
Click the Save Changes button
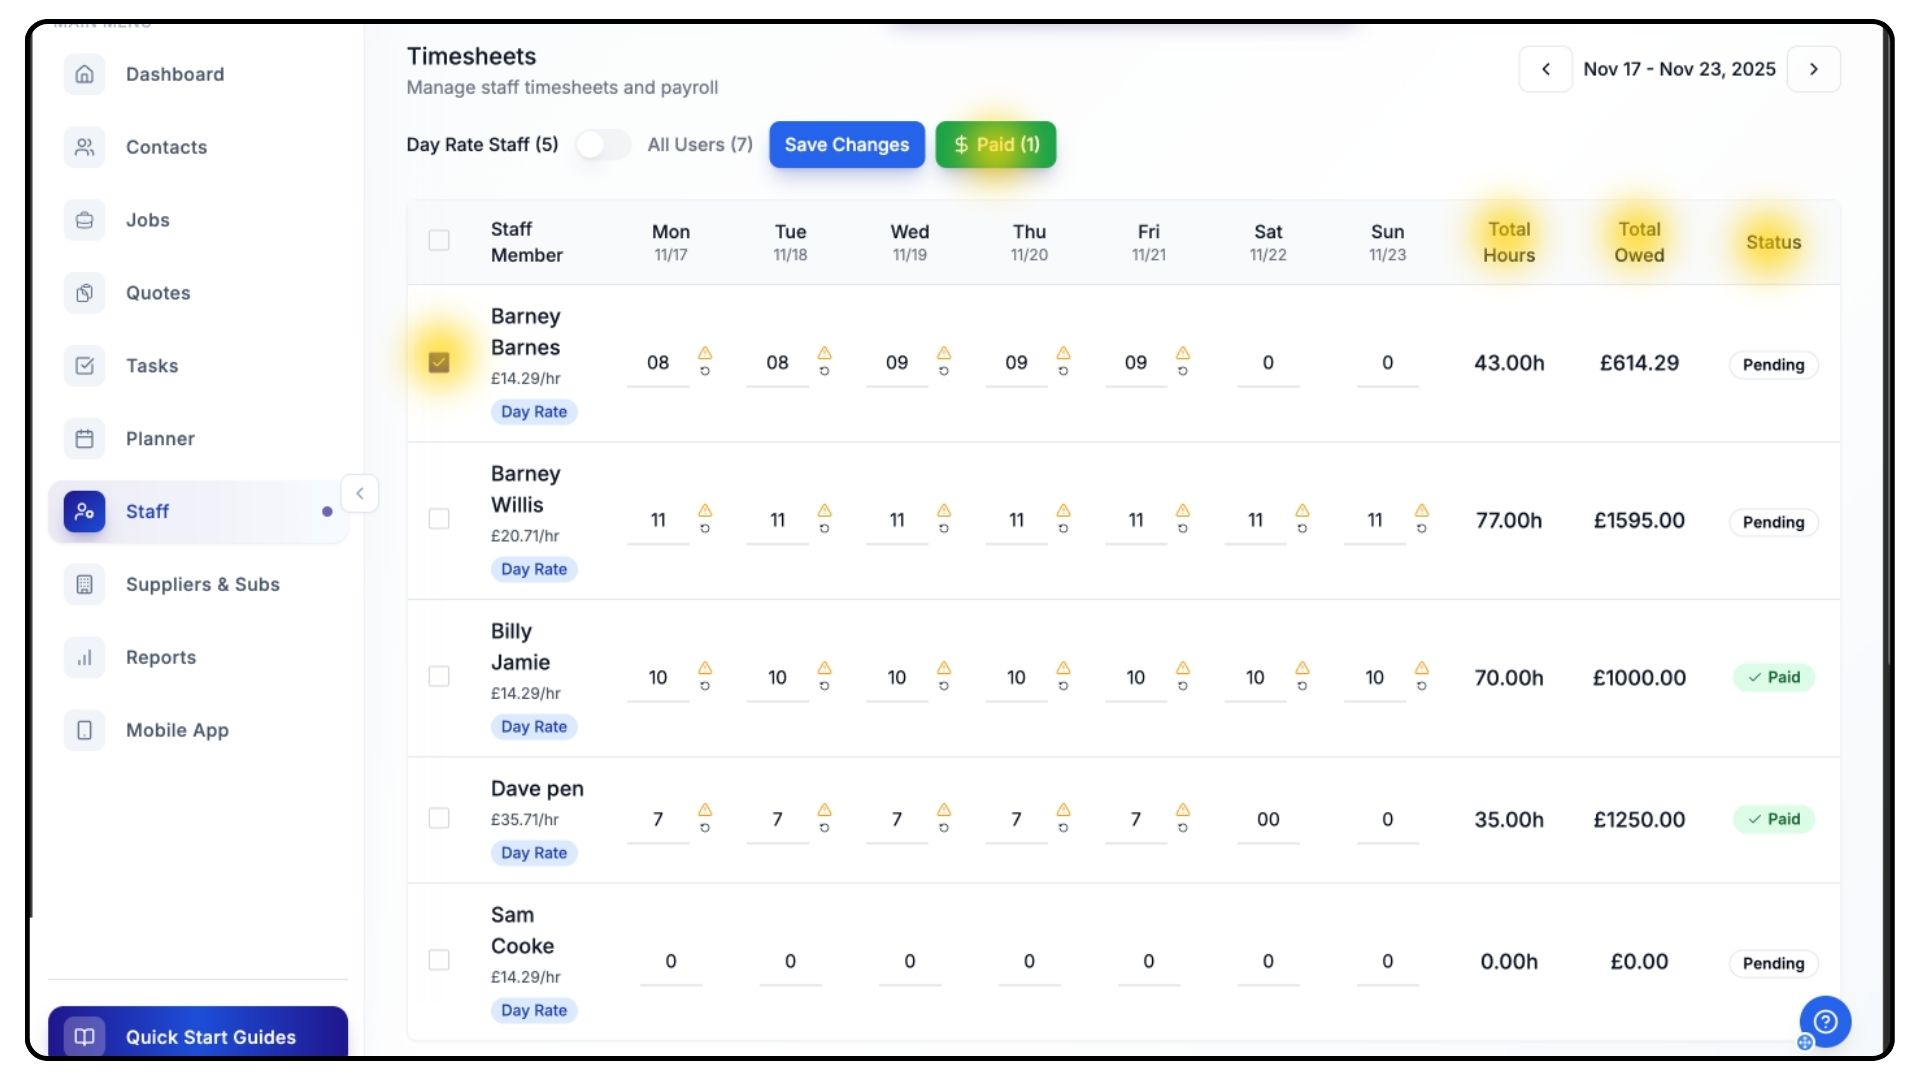[x=846, y=145]
